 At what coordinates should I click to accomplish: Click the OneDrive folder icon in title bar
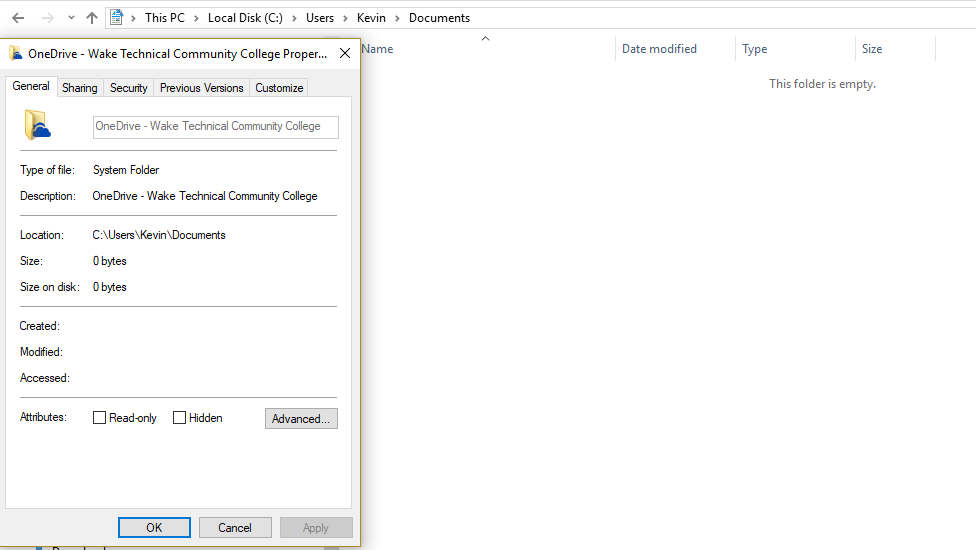[16, 54]
